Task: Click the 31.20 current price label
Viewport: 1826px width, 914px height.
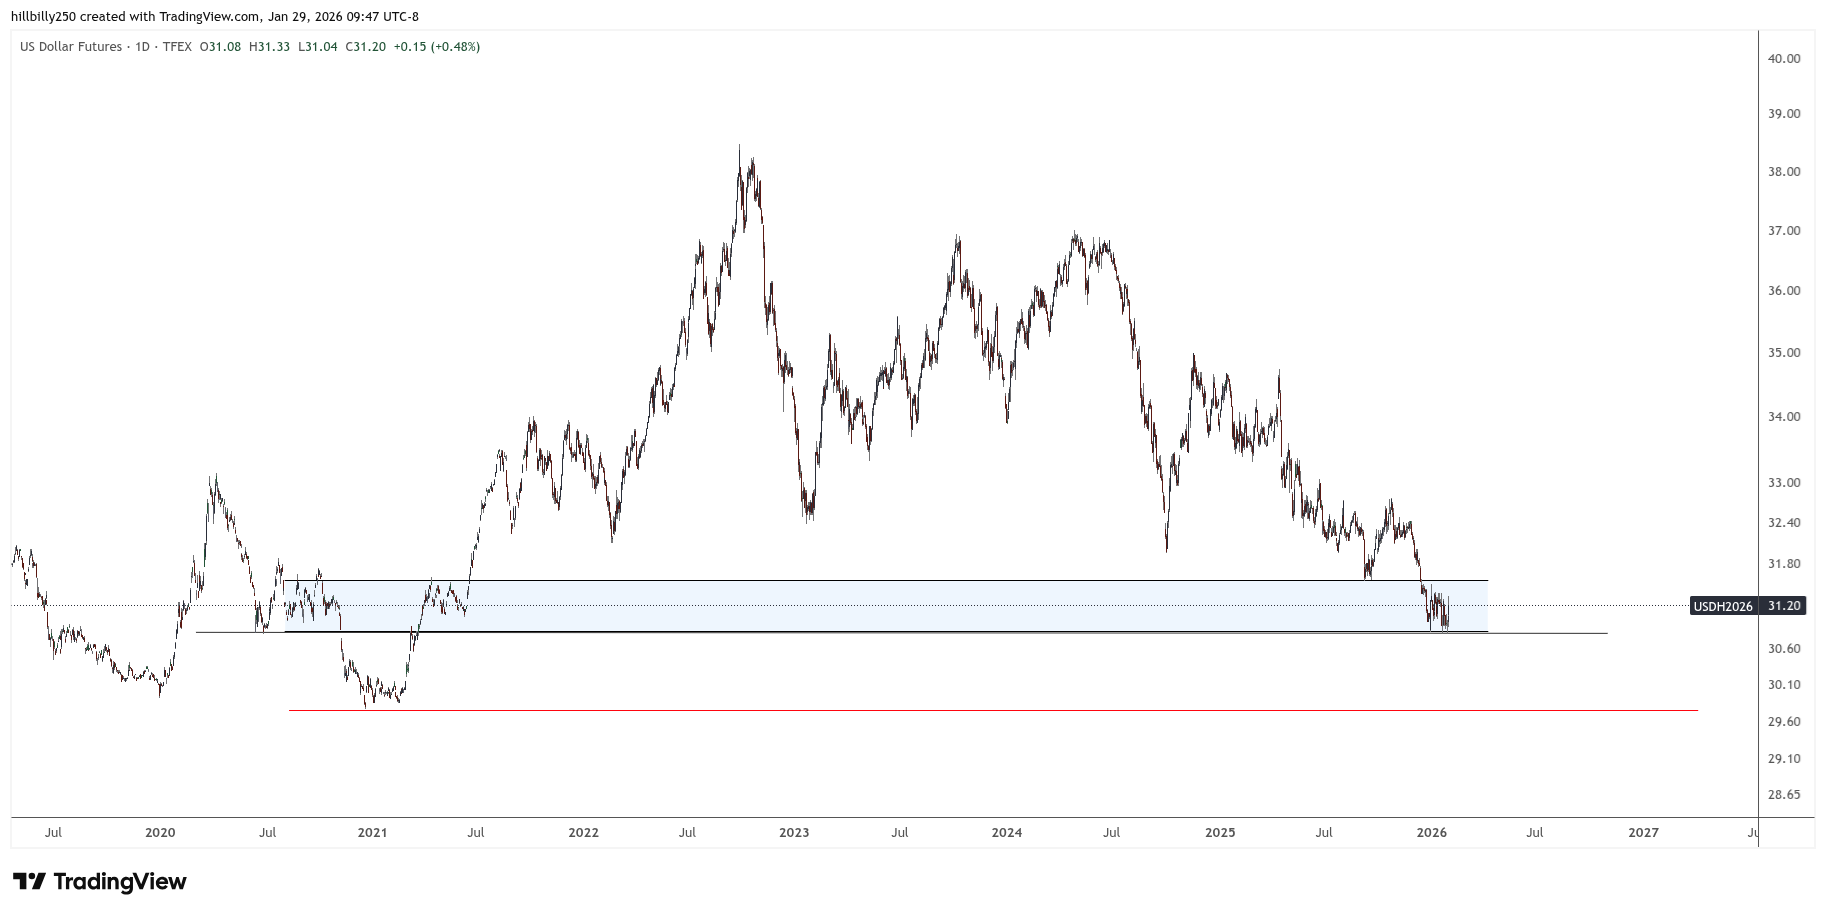Action: pyautogui.click(x=1784, y=606)
